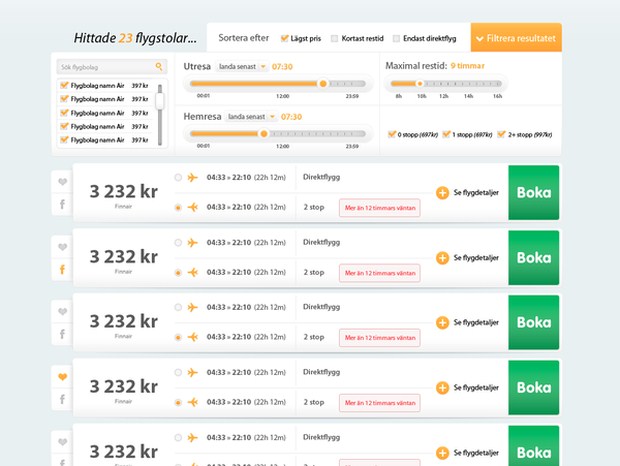Screen dimensions: 620x466
Task: Uncheck the 0 stopp (697kr) filter
Action: (x=392, y=134)
